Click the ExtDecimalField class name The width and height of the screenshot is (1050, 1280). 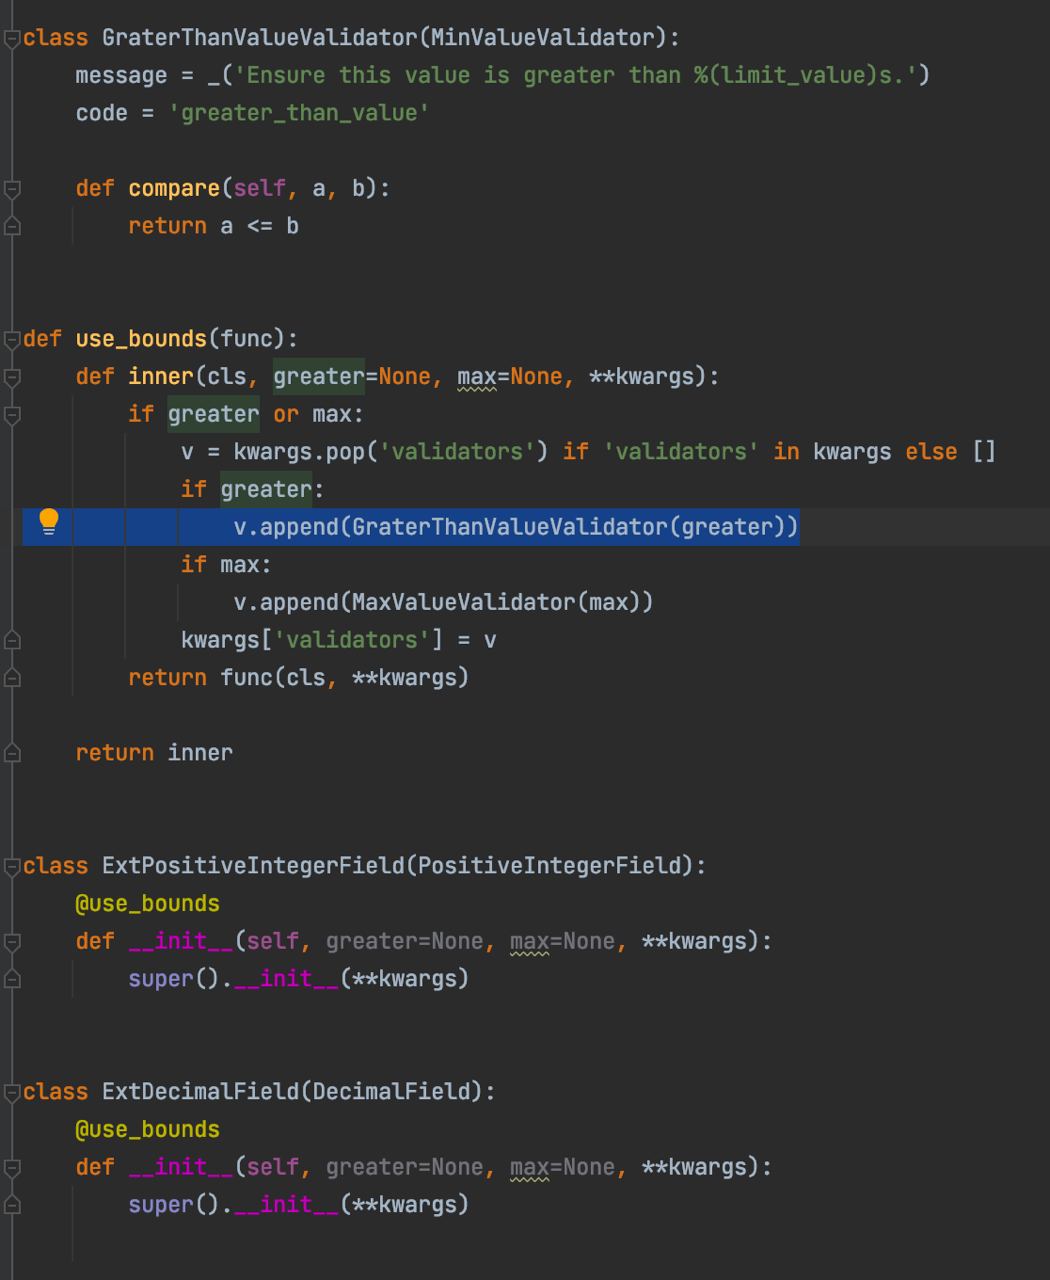[200, 1092]
